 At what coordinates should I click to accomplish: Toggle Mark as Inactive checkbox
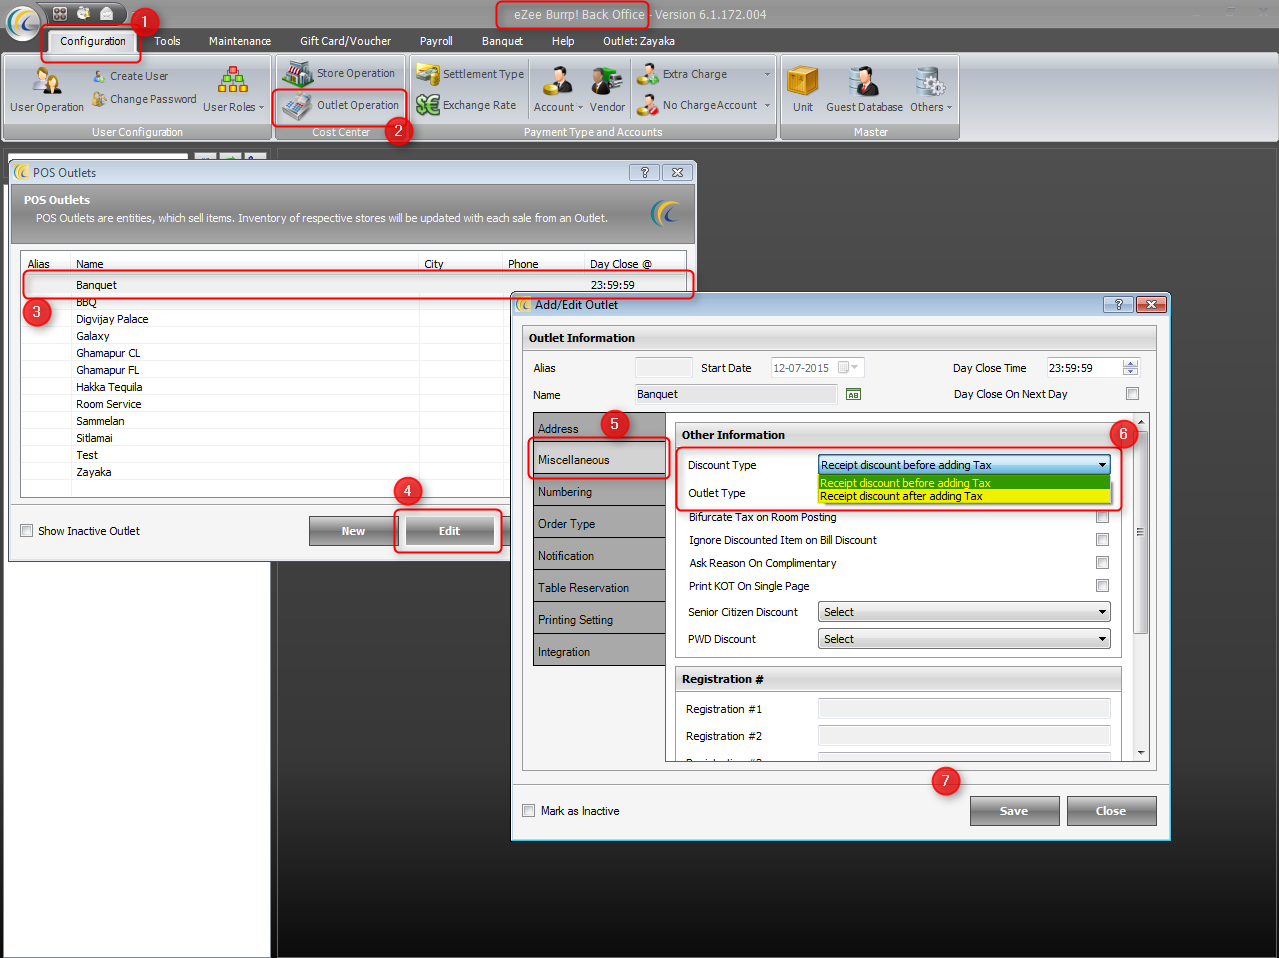(529, 811)
